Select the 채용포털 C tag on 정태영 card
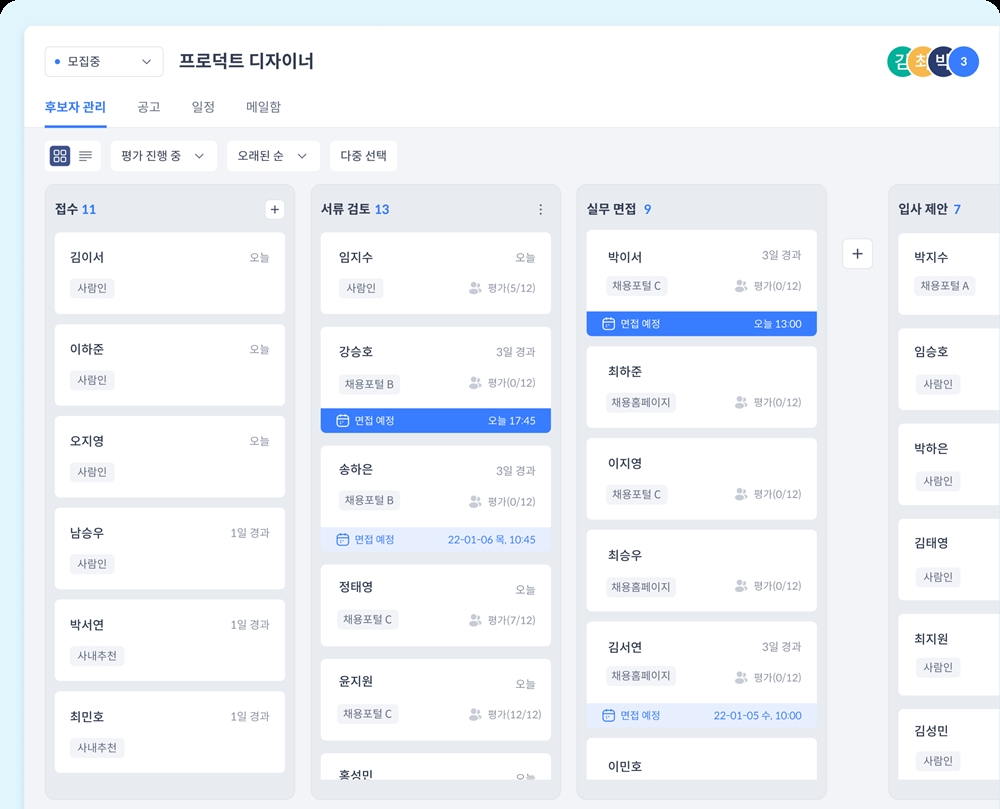 point(368,620)
